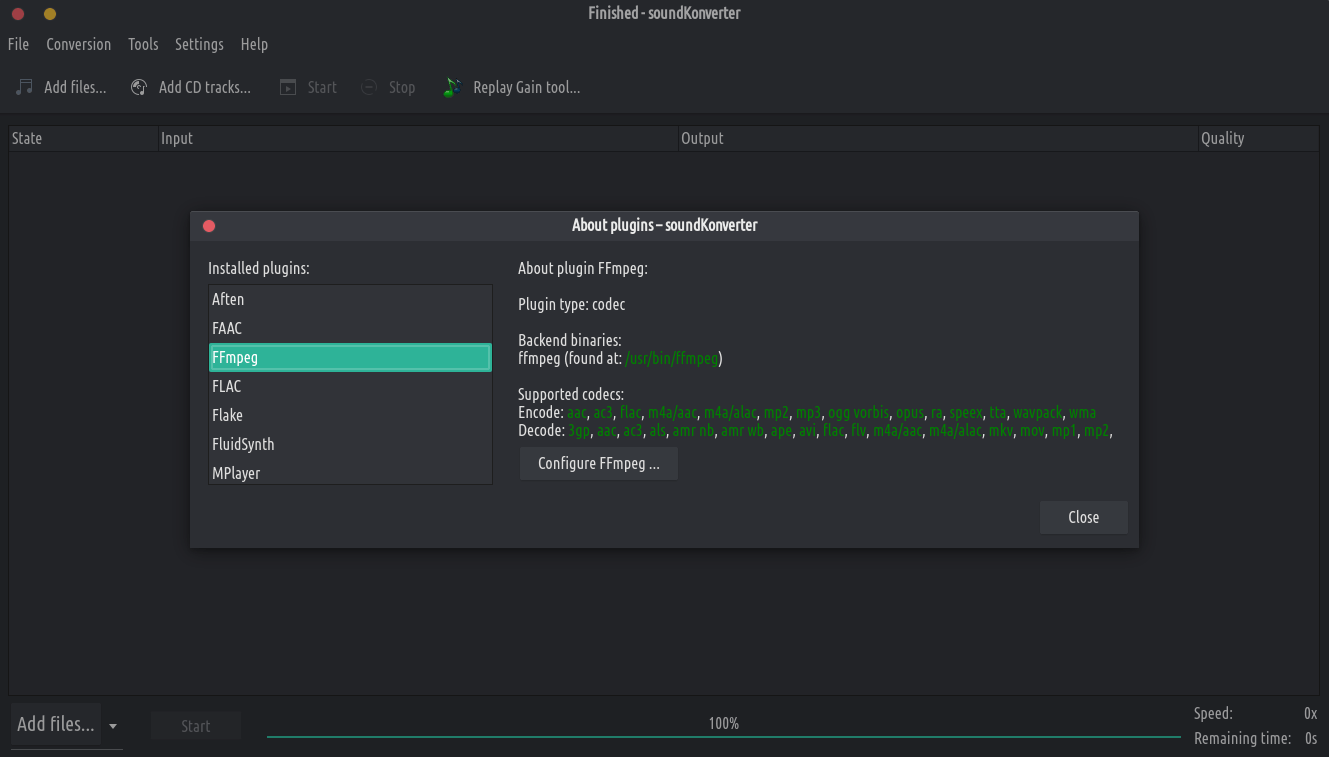Click the Add CD tracks disc icon
1329x757 pixels.
click(x=140, y=87)
